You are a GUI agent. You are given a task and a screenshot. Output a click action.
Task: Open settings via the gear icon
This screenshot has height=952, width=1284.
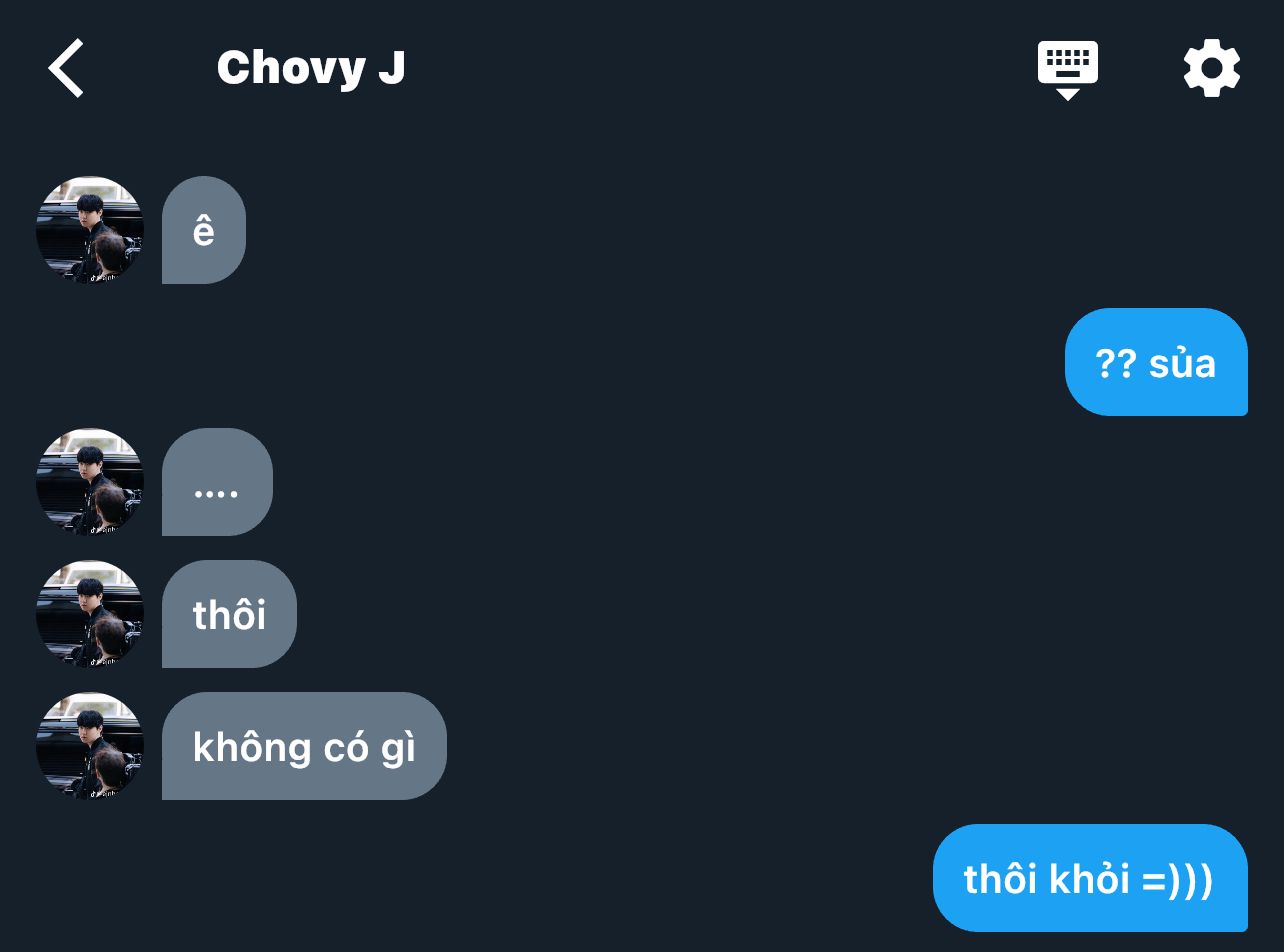[x=1211, y=68]
